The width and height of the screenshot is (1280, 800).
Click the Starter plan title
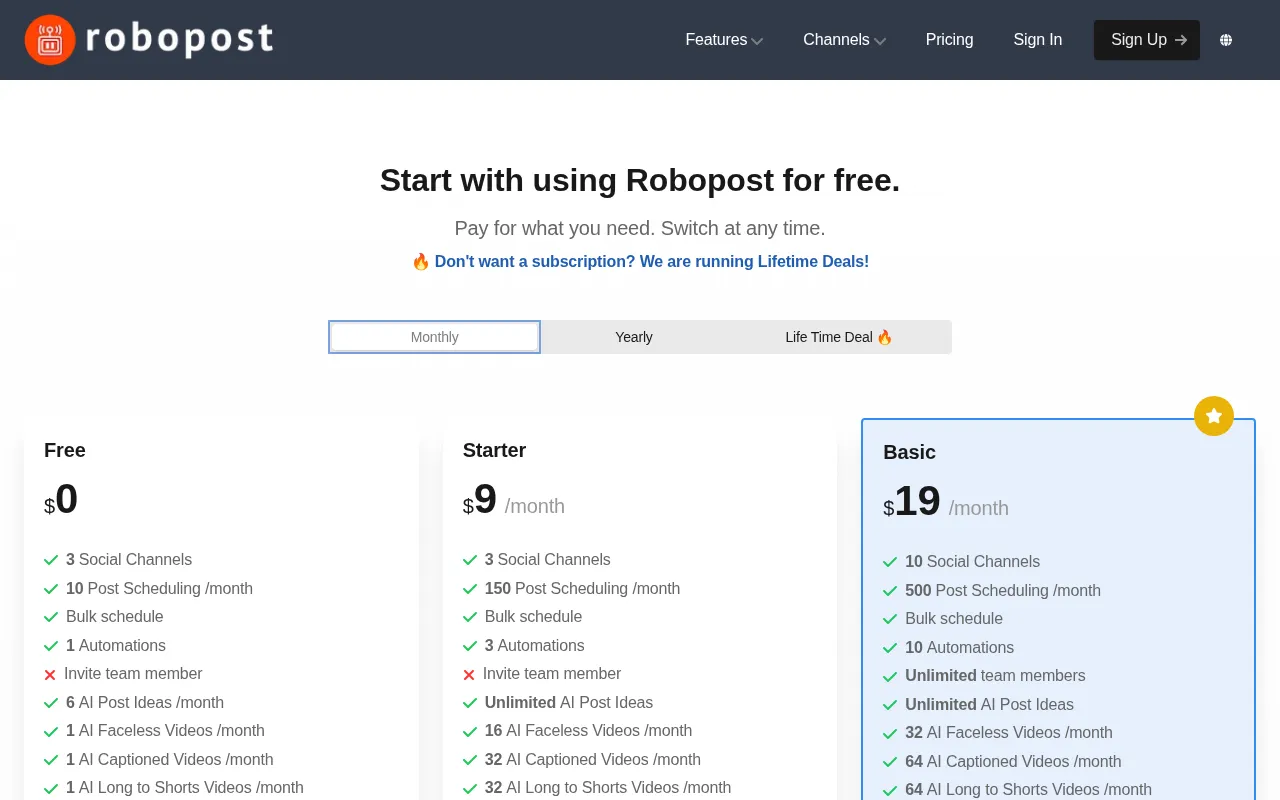(494, 450)
